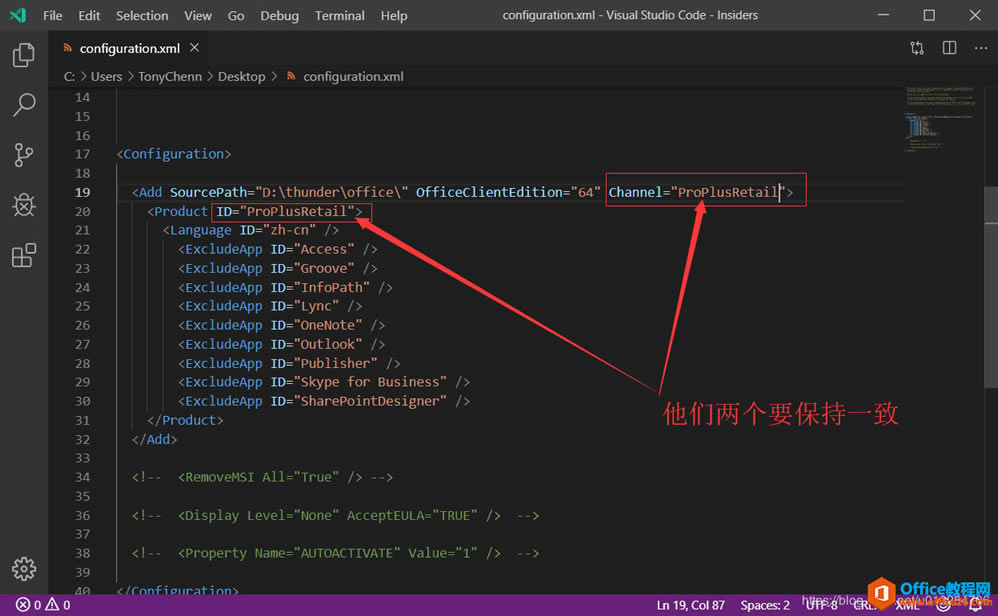Click Ln 19, Col 87 status item
The image size is (998, 616).
coord(691,605)
